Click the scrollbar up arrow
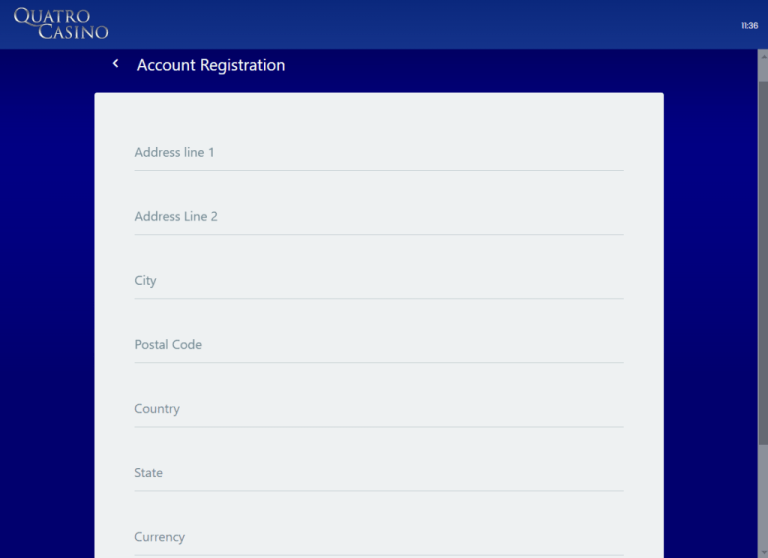This screenshot has width=768, height=558. [x=762, y=55]
